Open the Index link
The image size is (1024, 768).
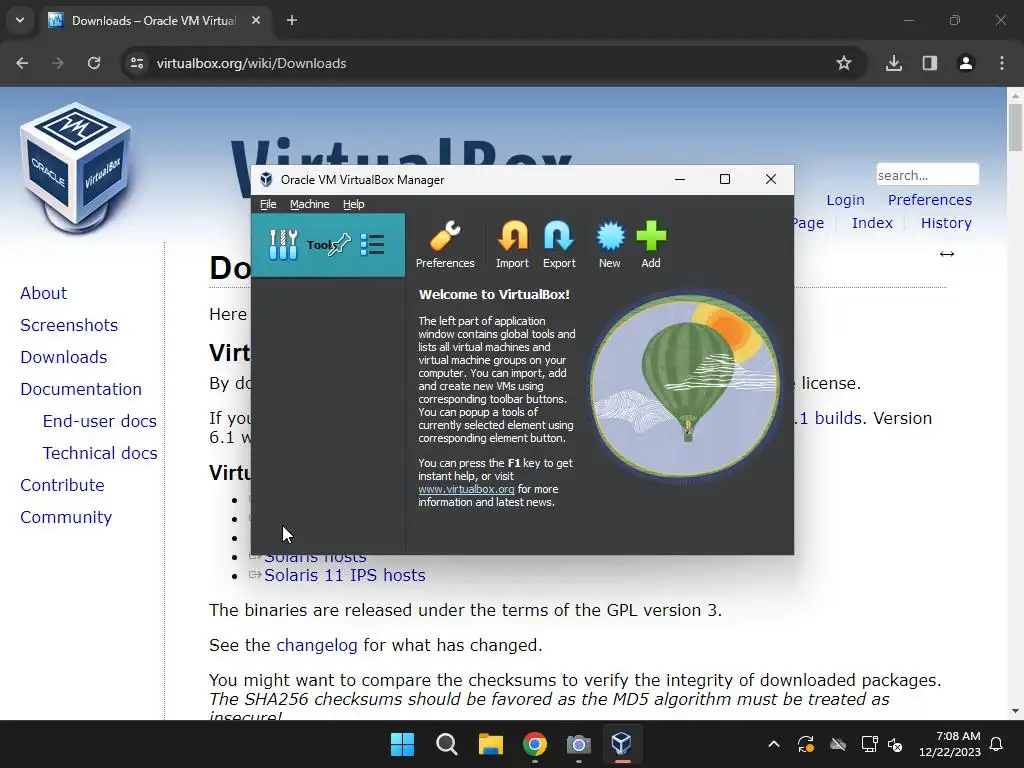coord(872,223)
